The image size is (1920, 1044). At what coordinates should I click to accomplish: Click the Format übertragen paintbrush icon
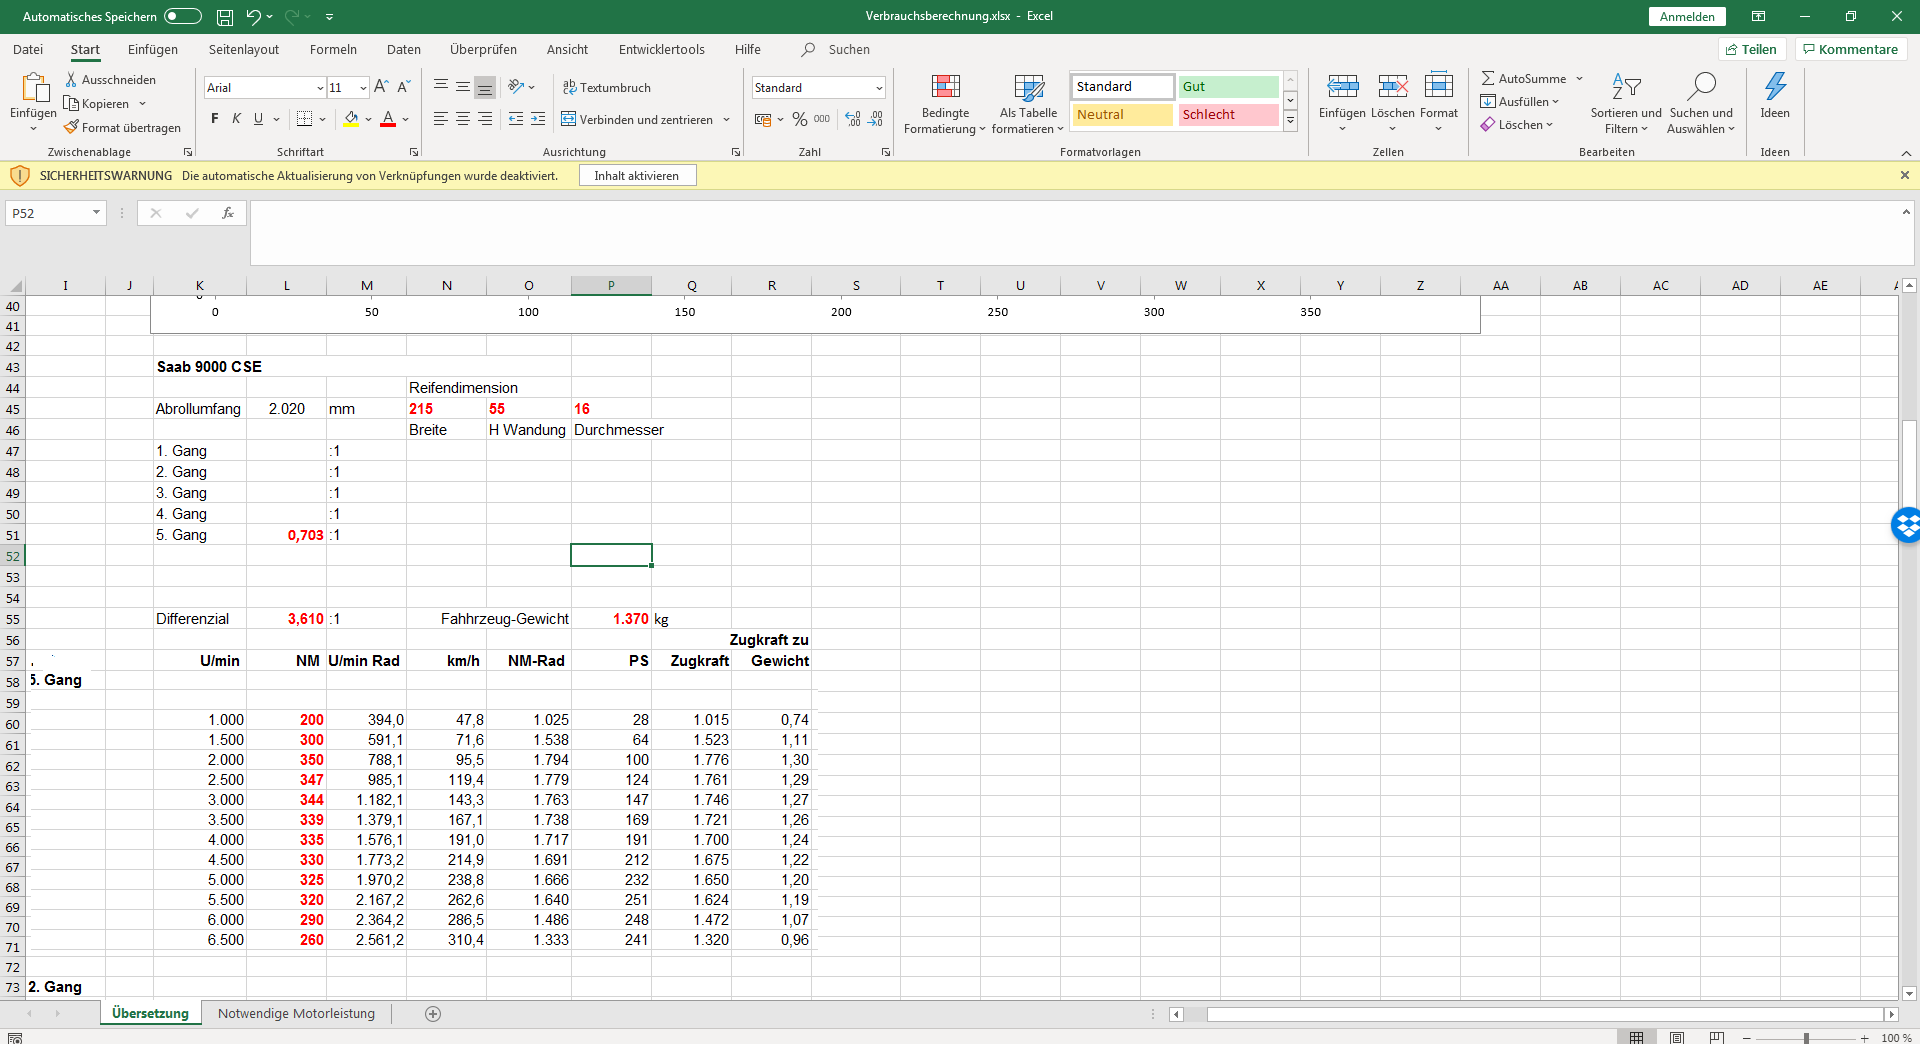pos(71,127)
